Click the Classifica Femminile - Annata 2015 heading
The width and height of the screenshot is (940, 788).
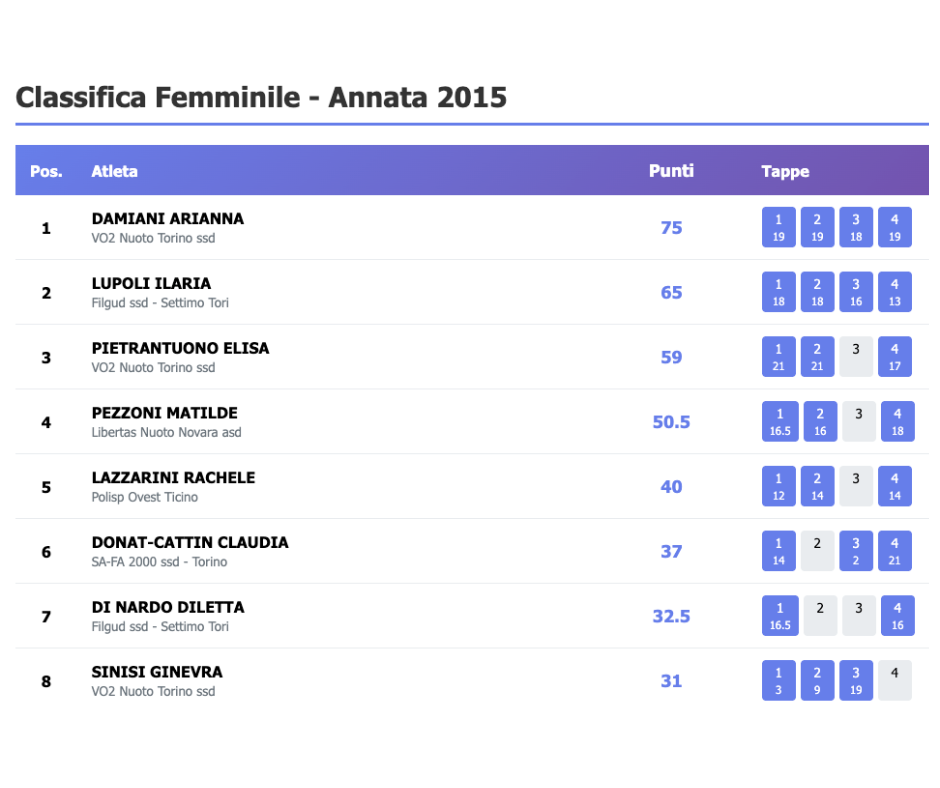point(261,97)
